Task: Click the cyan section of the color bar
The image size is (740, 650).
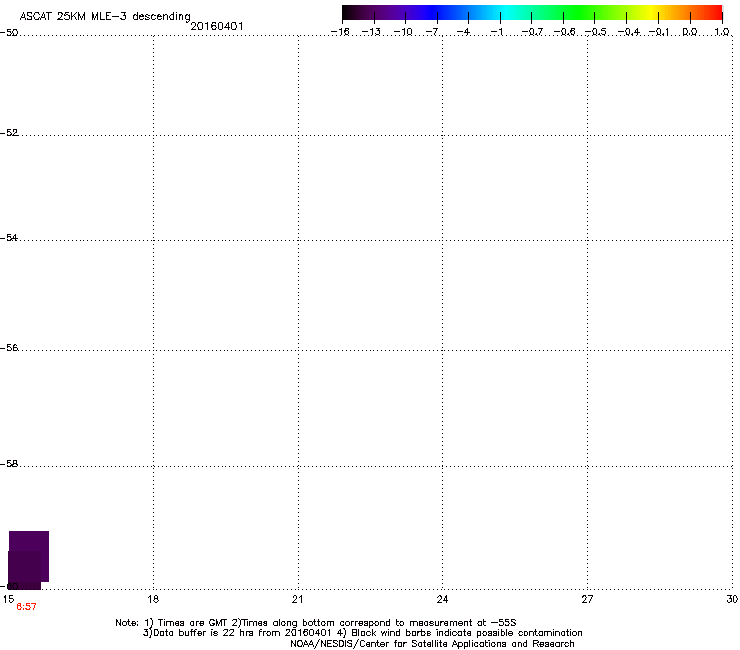Action: (x=507, y=12)
